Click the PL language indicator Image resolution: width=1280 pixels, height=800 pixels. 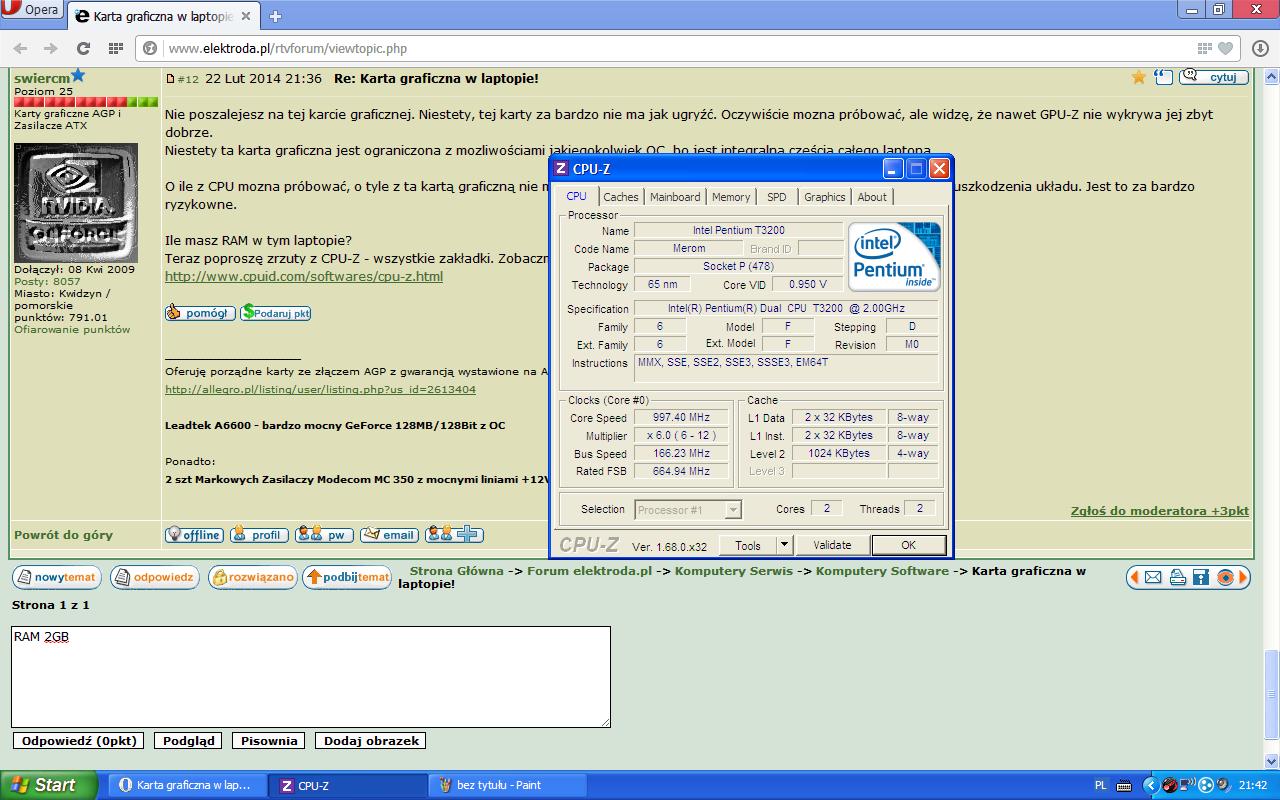coord(1101,785)
